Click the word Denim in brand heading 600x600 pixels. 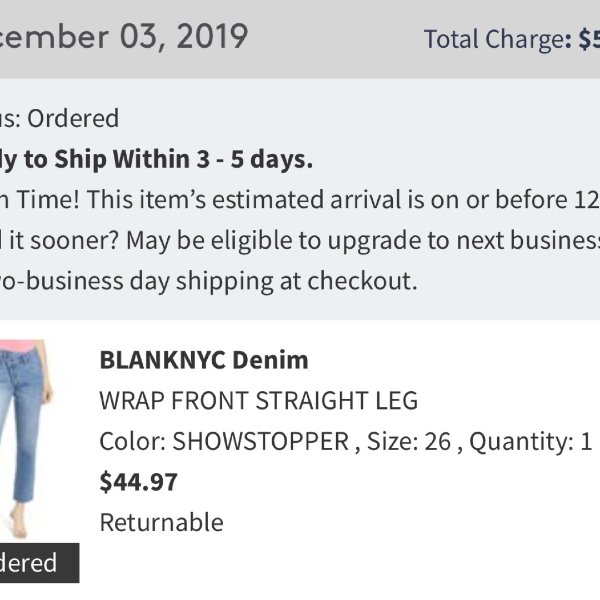point(270,360)
